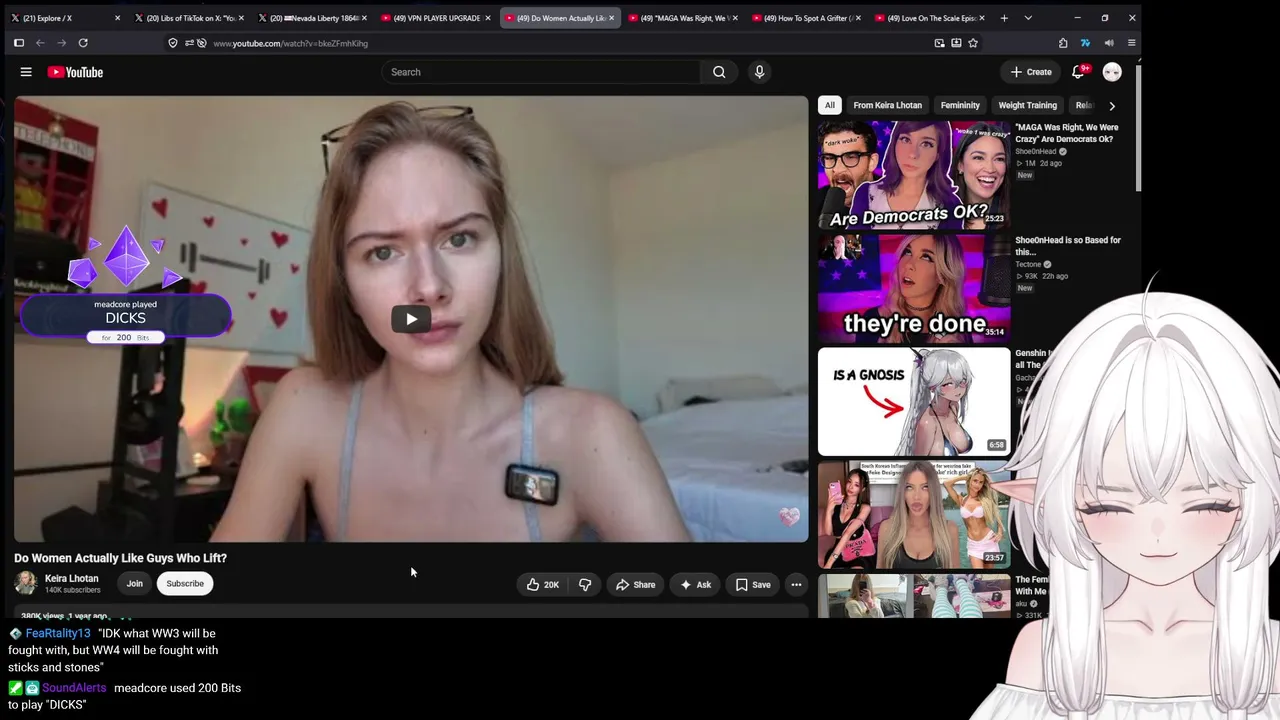Close the Libs of TikTok tab

tap(241, 18)
